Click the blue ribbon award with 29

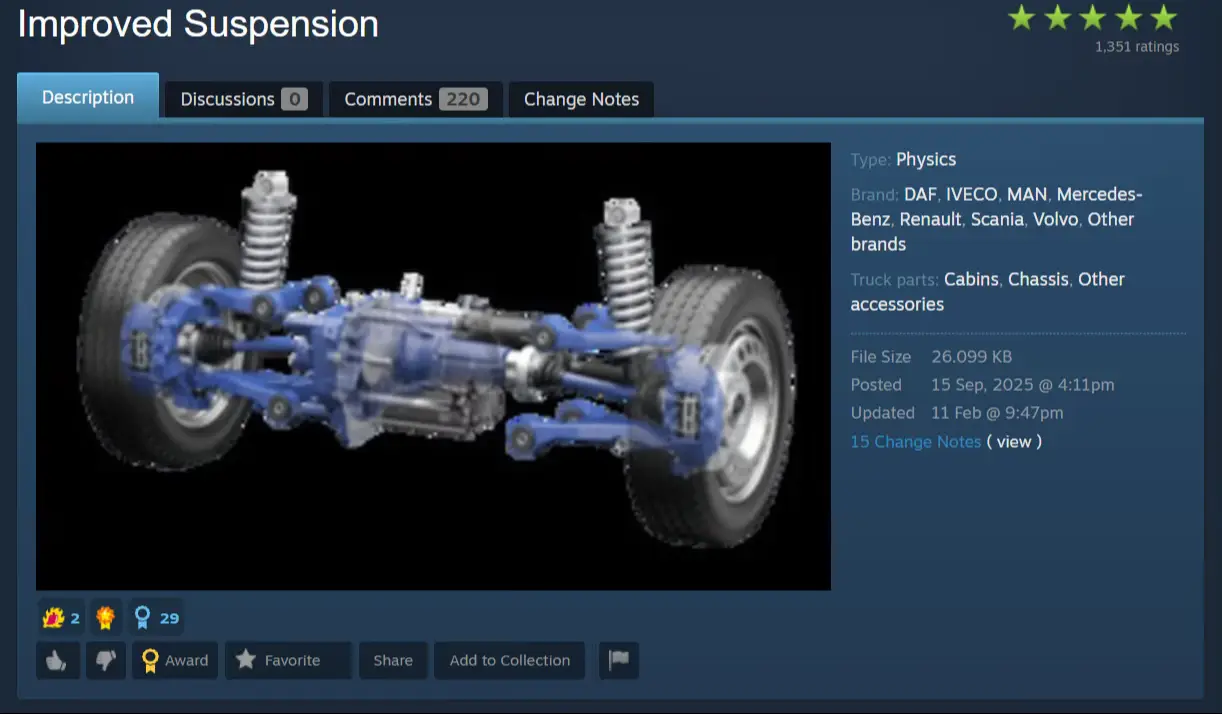click(156, 618)
